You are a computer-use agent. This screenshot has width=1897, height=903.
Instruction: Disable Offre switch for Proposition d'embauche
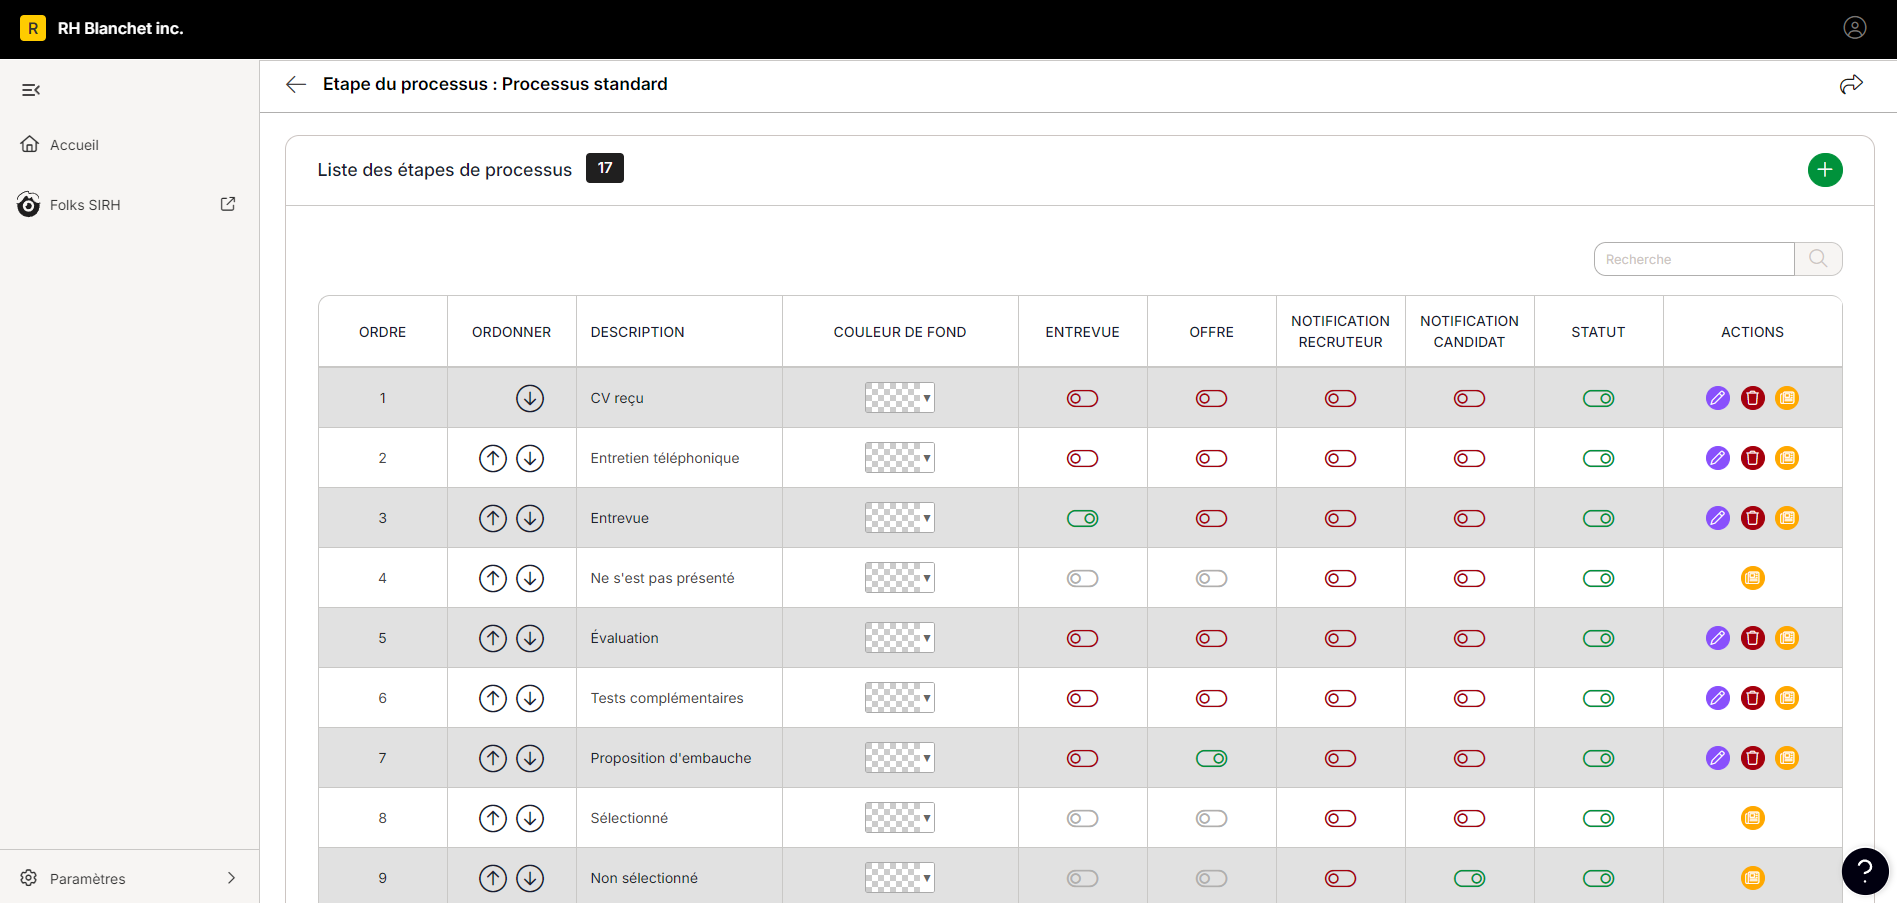1212,758
